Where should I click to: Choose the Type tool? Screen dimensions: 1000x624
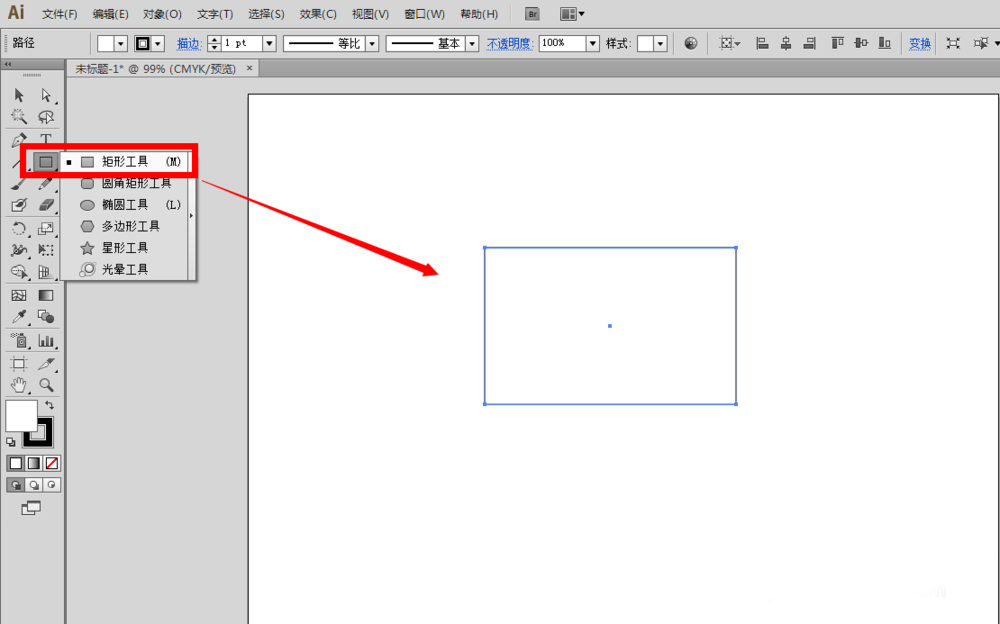46,140
